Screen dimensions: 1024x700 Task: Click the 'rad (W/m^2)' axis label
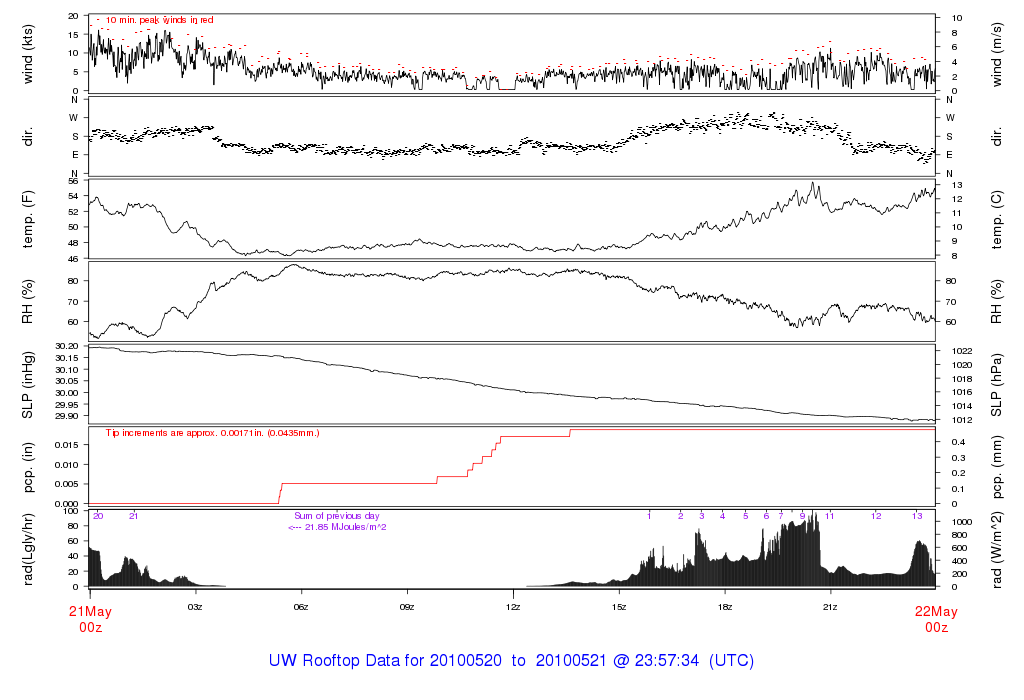click(996, 550)
